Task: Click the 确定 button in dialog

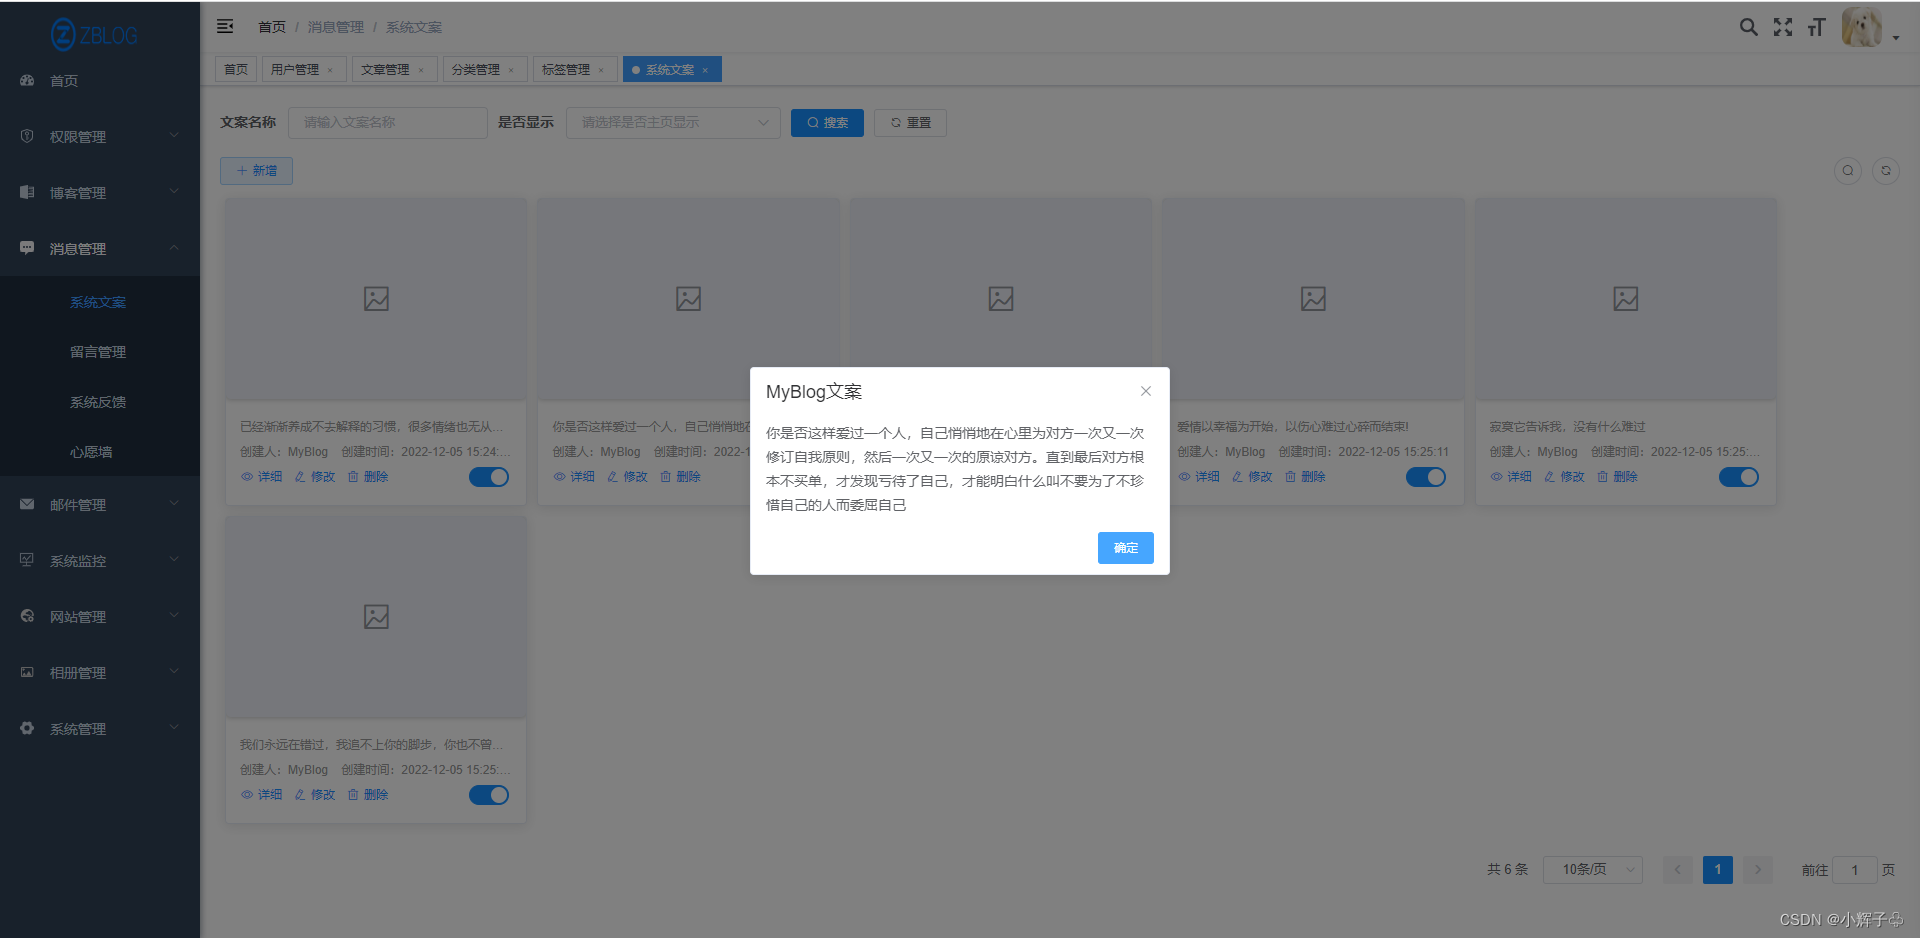Action: coord(1126,548)
